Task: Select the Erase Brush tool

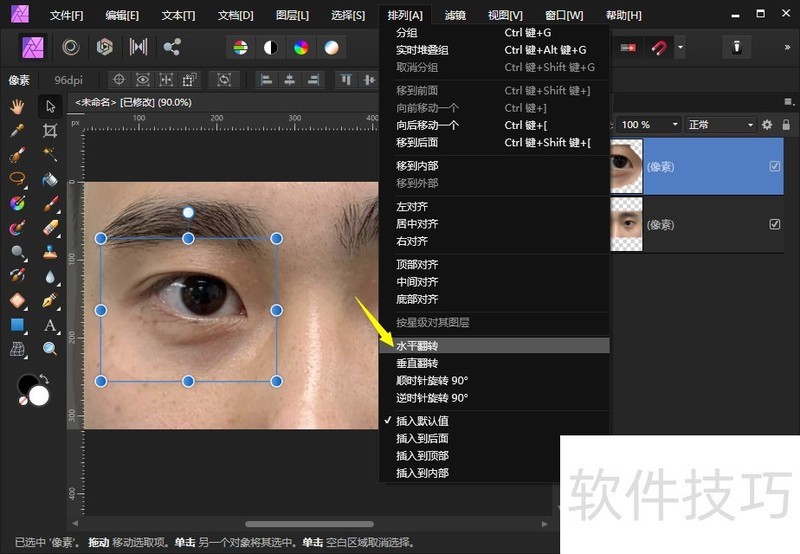Action: pyautogui.click(x=50, y=228)
